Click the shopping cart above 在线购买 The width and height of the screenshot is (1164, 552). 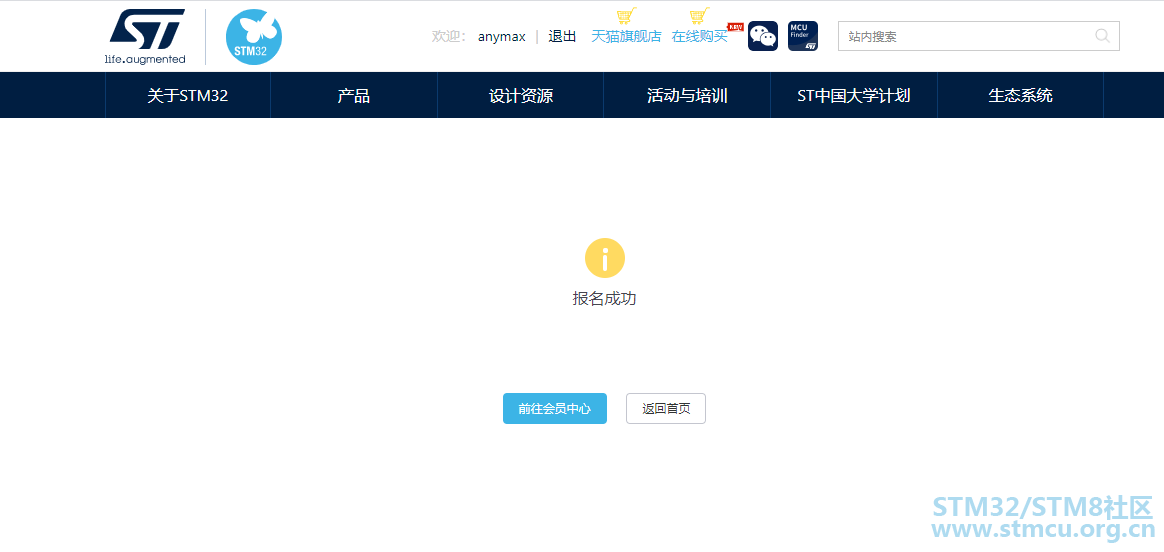pos(699,16)
